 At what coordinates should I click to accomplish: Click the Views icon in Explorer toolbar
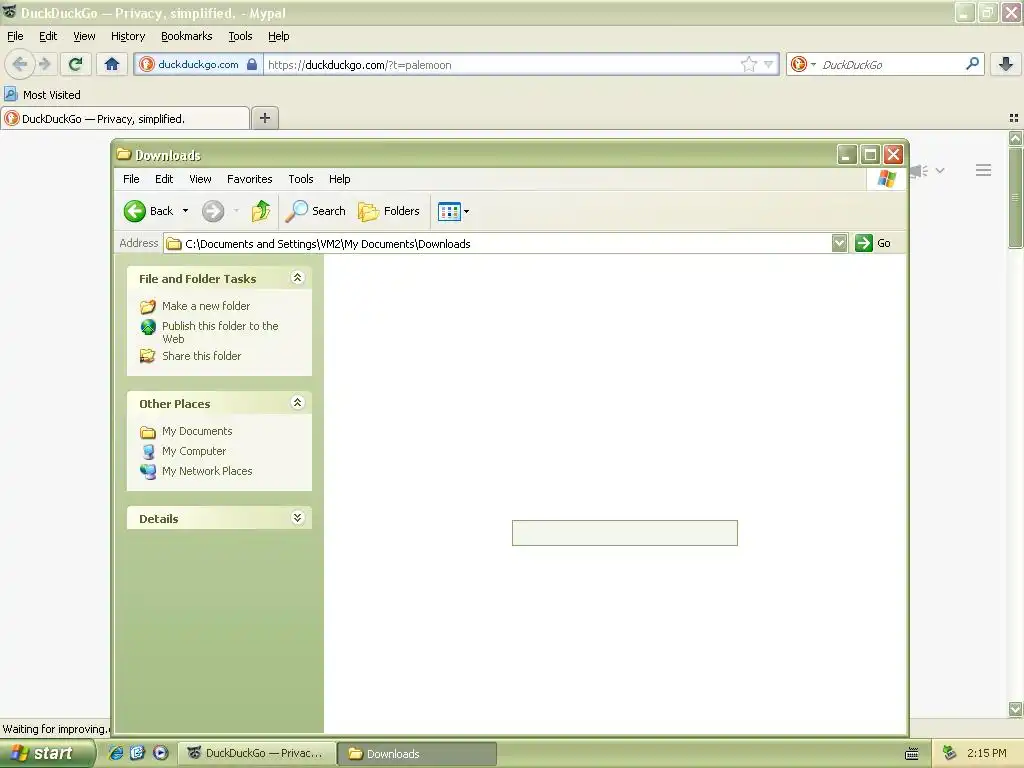[449, 212]
